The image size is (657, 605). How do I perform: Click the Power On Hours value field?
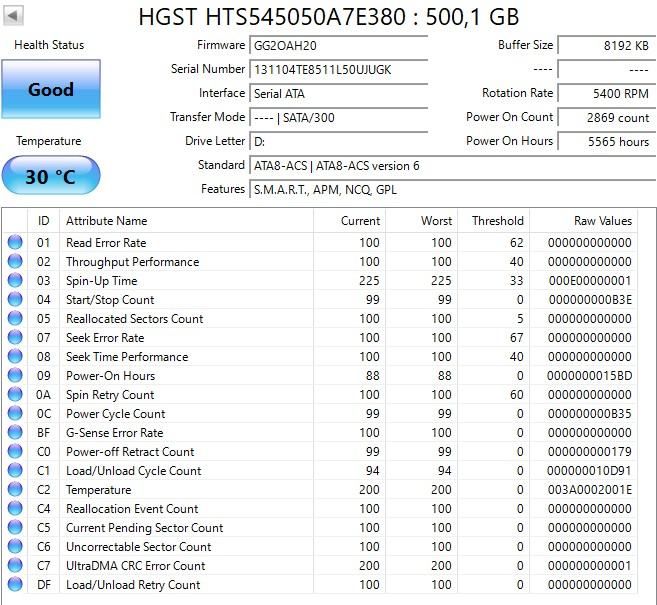[605, 142]
